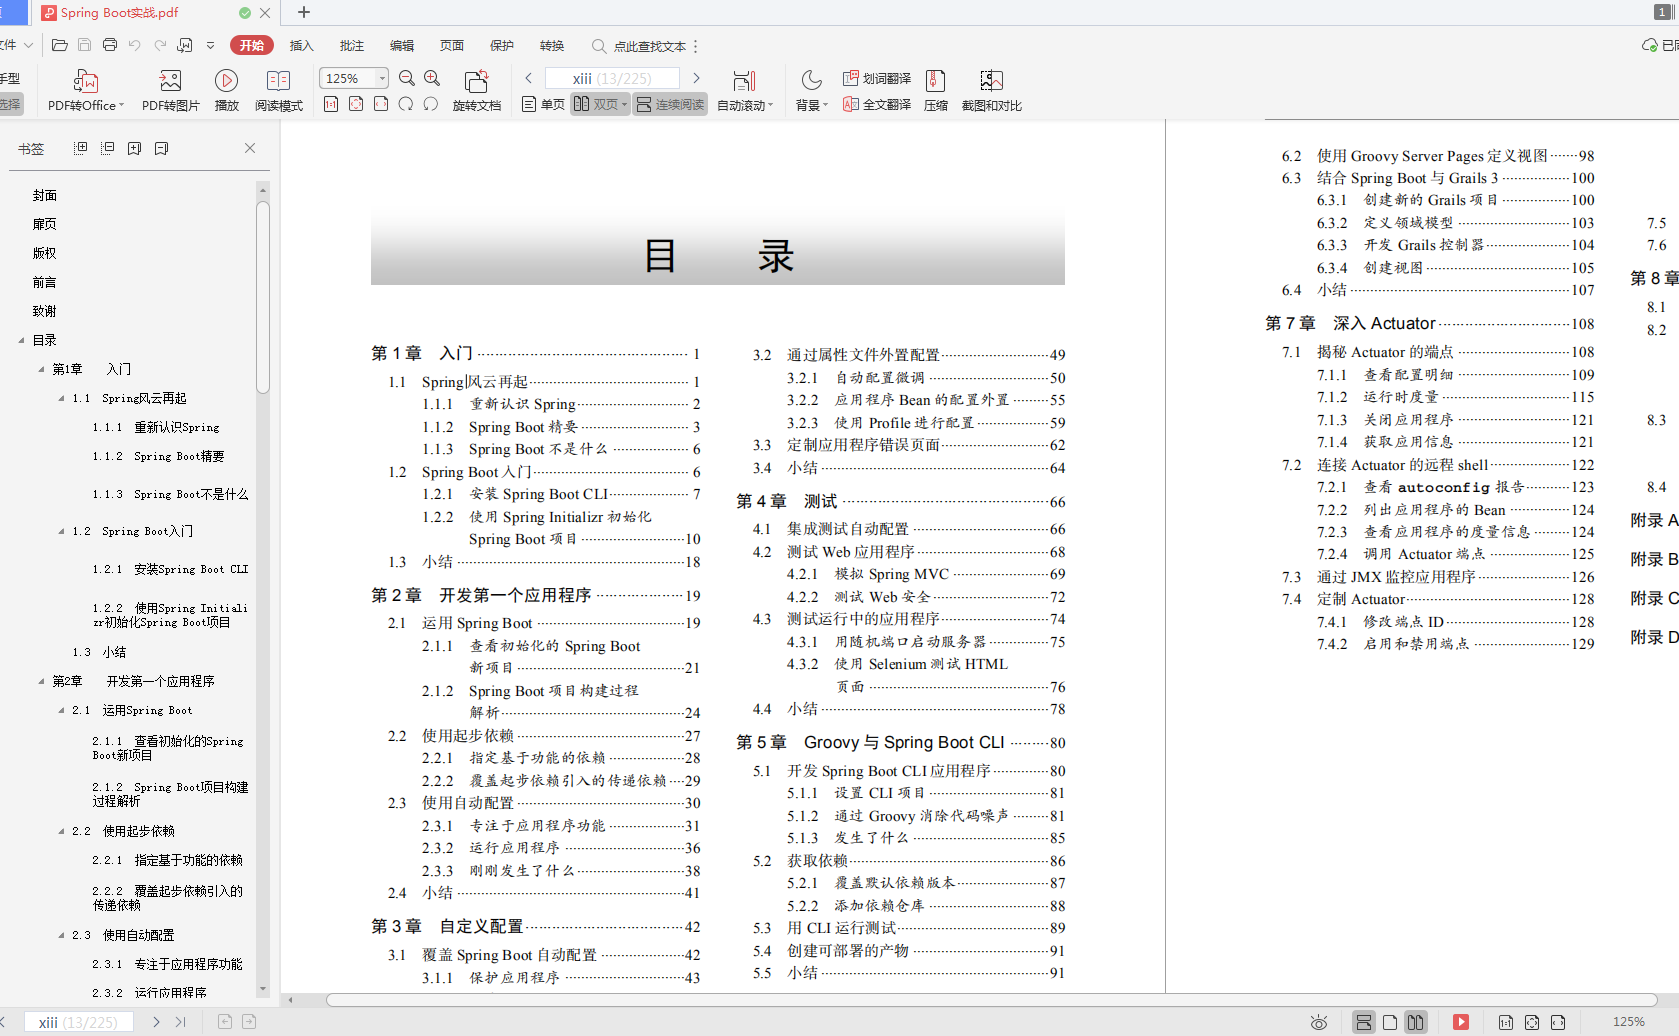The width and height of the screenshot is (1679, 1036).
Task: Expand all bookmarks in the bookmark panel
Action: tap(81, 148)
